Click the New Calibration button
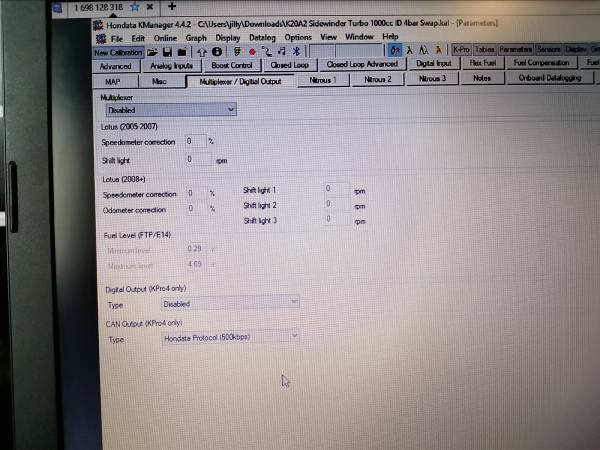 pos(117,52)
